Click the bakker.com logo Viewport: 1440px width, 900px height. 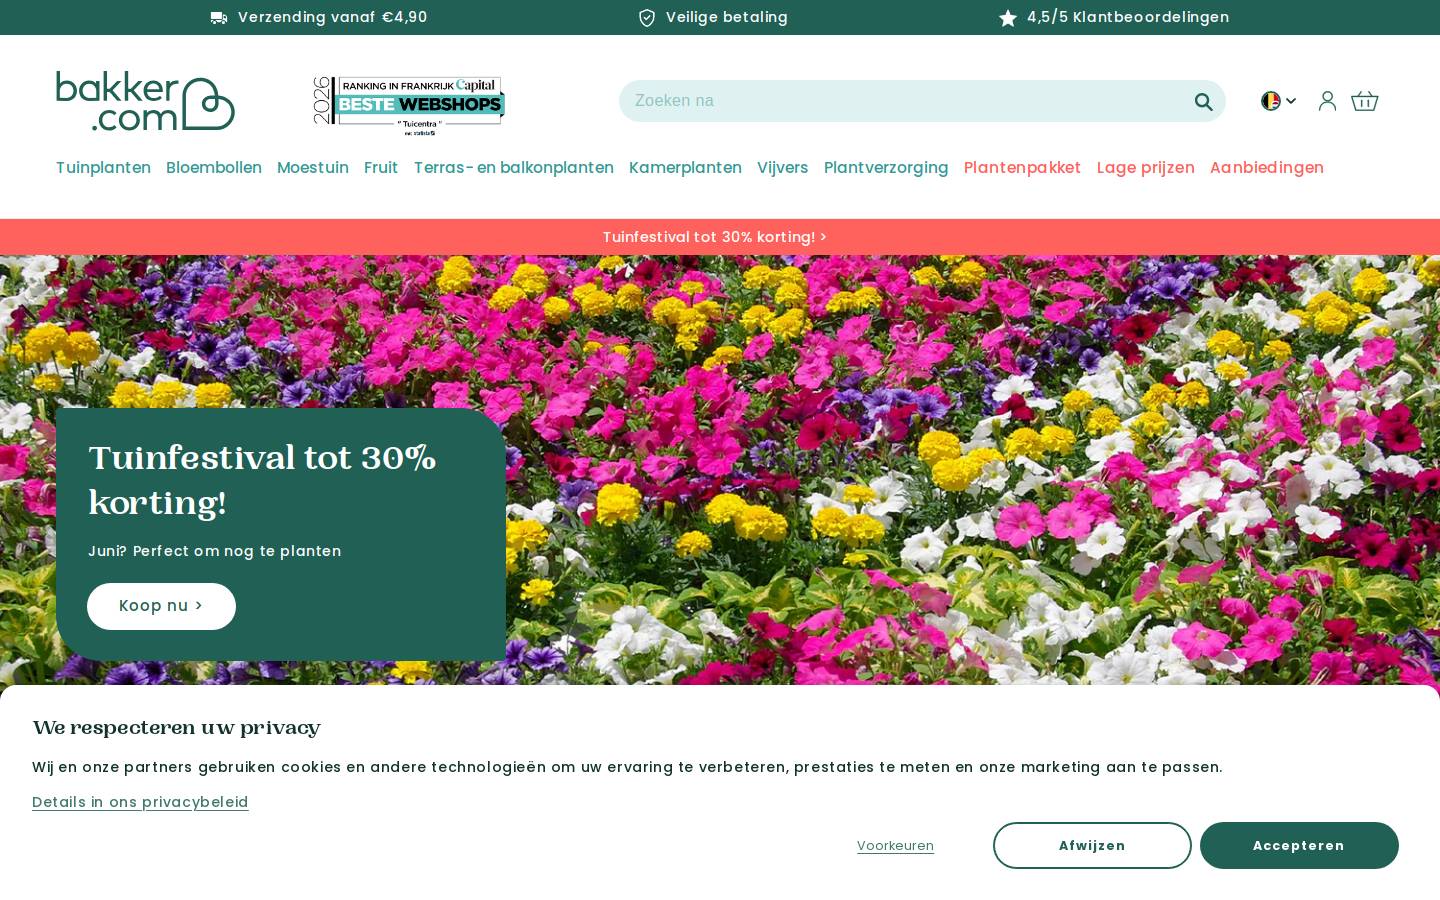(145, 101)
